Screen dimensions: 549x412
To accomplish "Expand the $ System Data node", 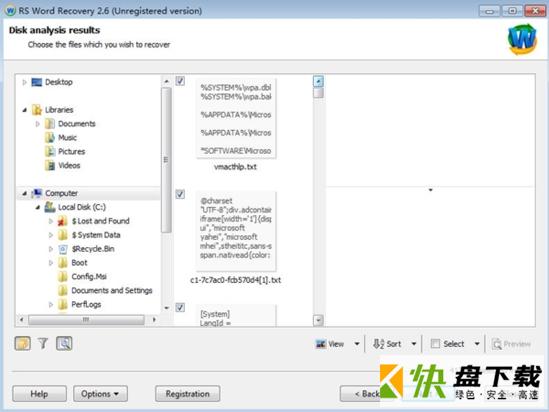I will click(51, 235).
